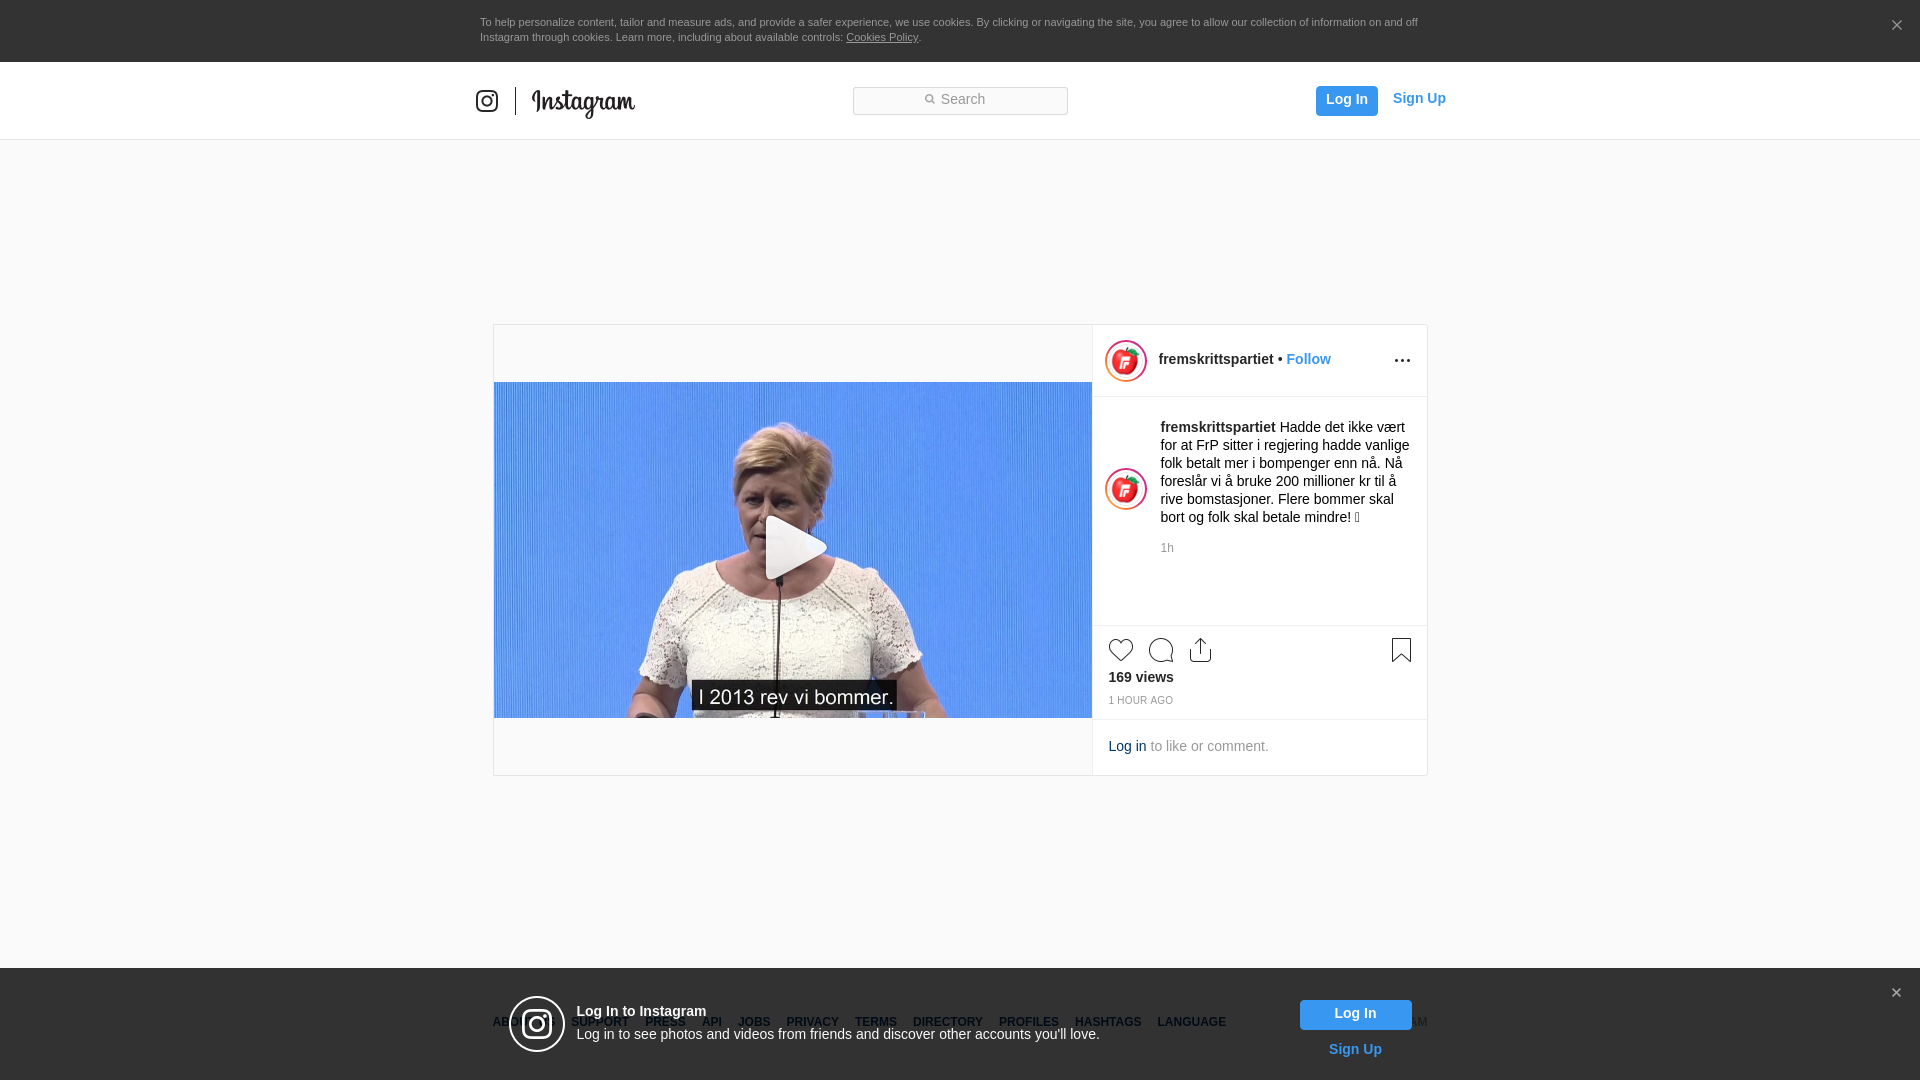Open the TERMS footer link
This screenshot has height=1080, width=1920.
click(876, 1022)
